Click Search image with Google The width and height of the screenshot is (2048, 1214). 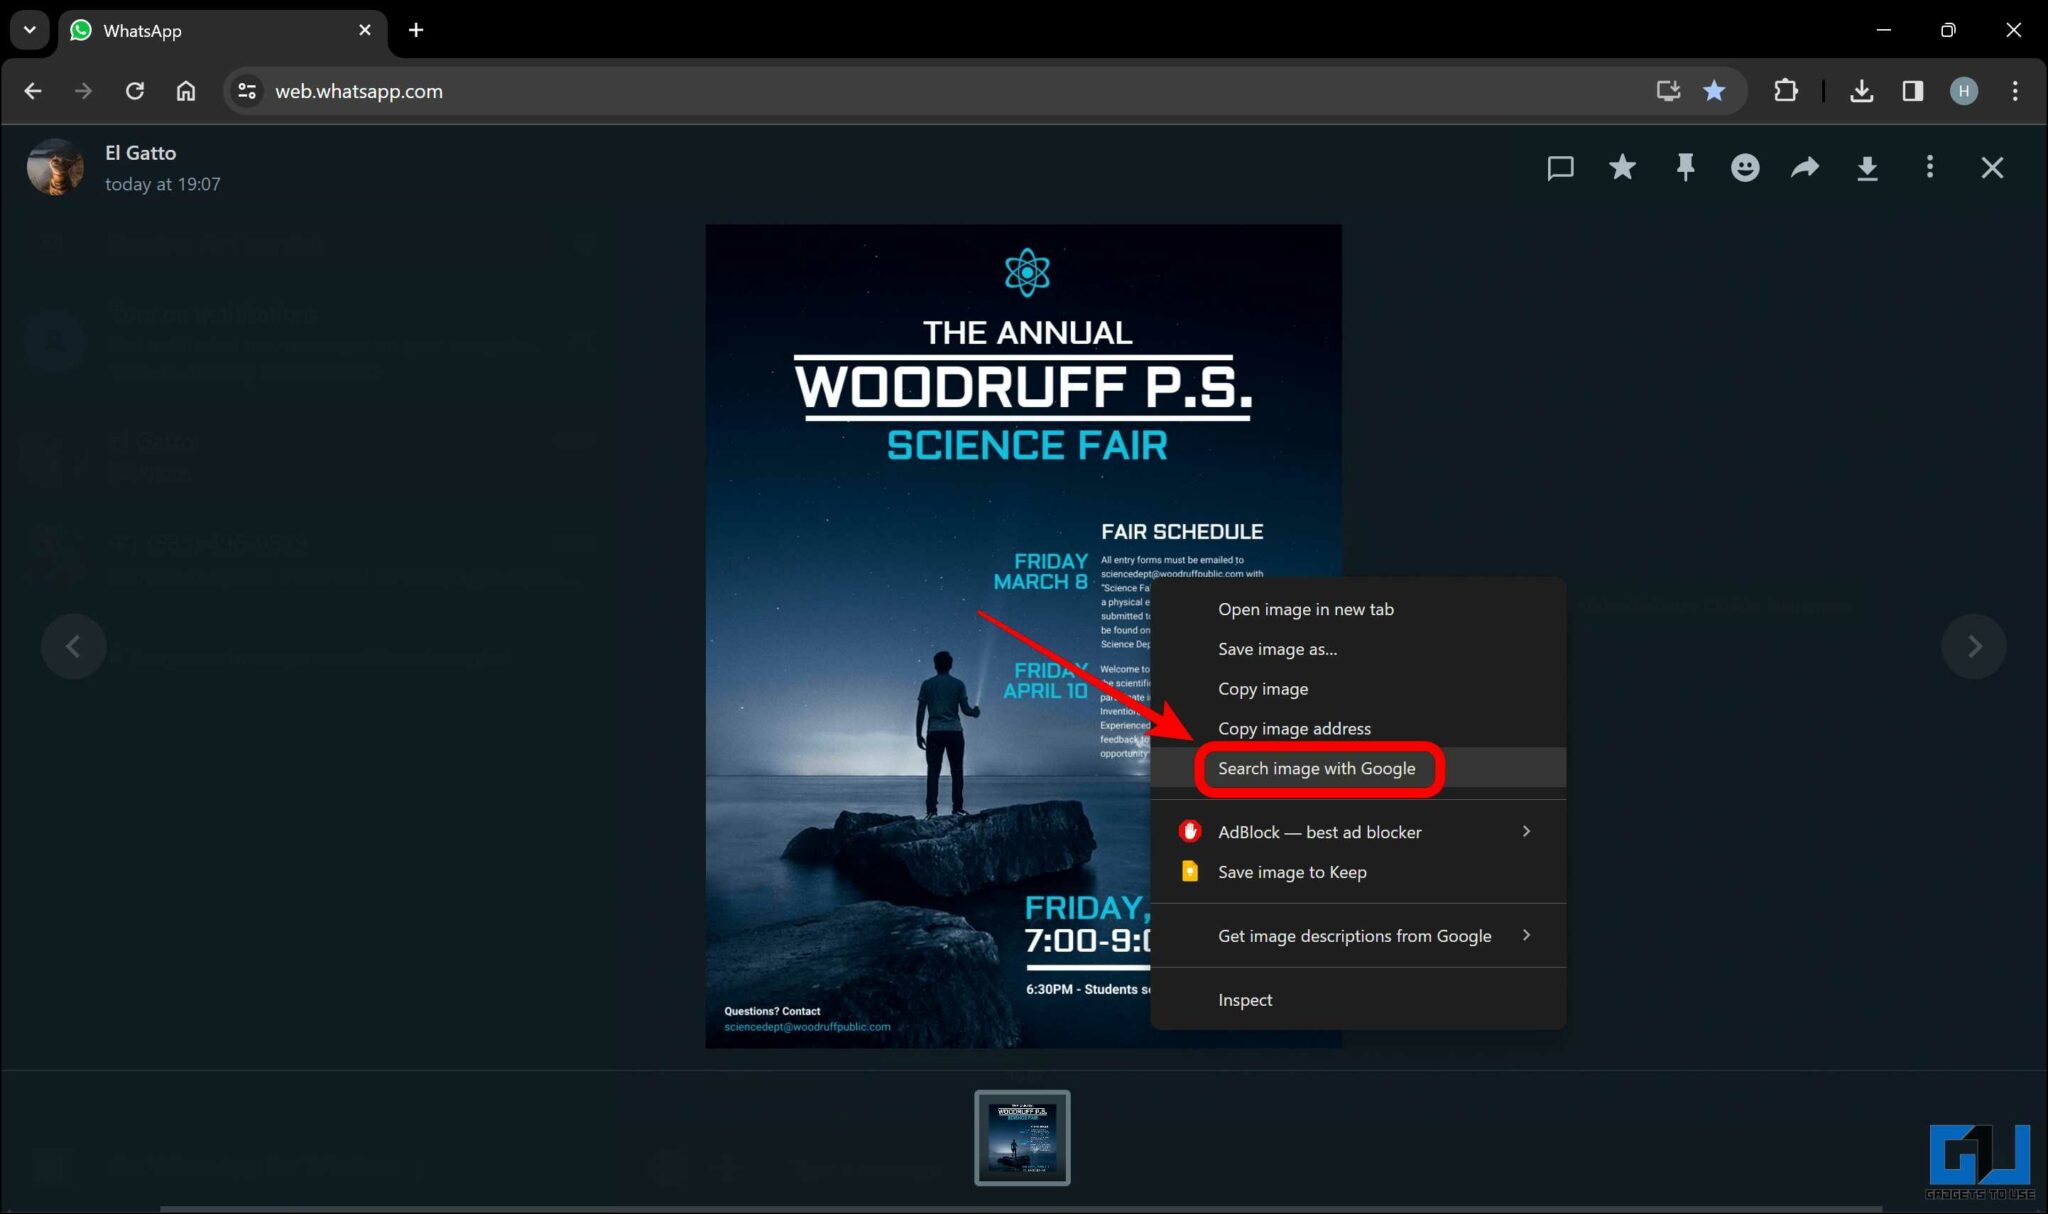(1316, 768)
